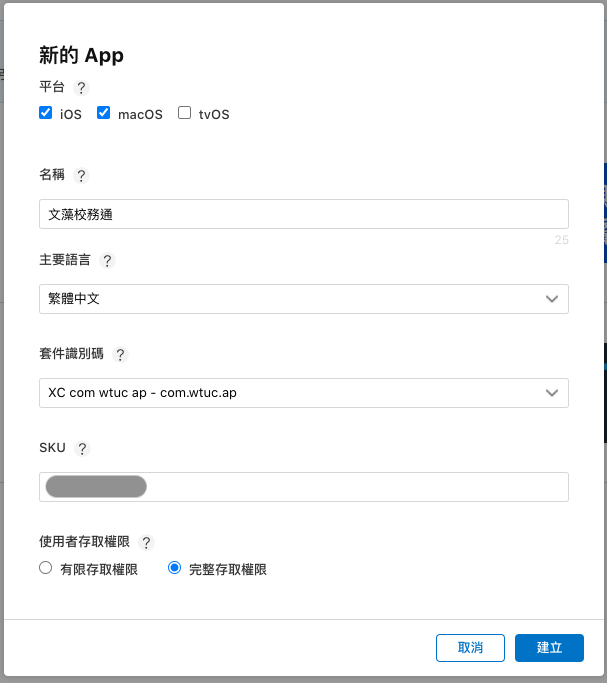Show help for 使用者存取權限
This screenshot has width=607, height=683.
pos(147,542)
